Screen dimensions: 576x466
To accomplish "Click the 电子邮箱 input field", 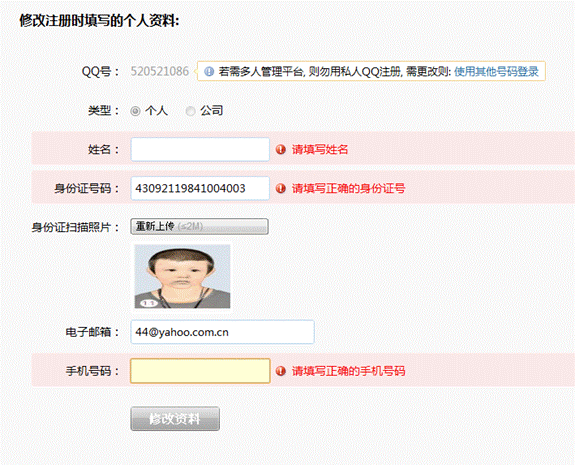I will pyautogui.click(x=222, y=332).
